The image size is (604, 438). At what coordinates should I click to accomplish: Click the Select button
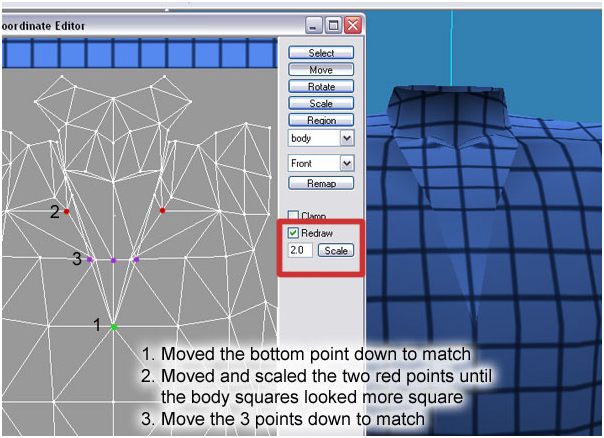[x=321, y=53]
